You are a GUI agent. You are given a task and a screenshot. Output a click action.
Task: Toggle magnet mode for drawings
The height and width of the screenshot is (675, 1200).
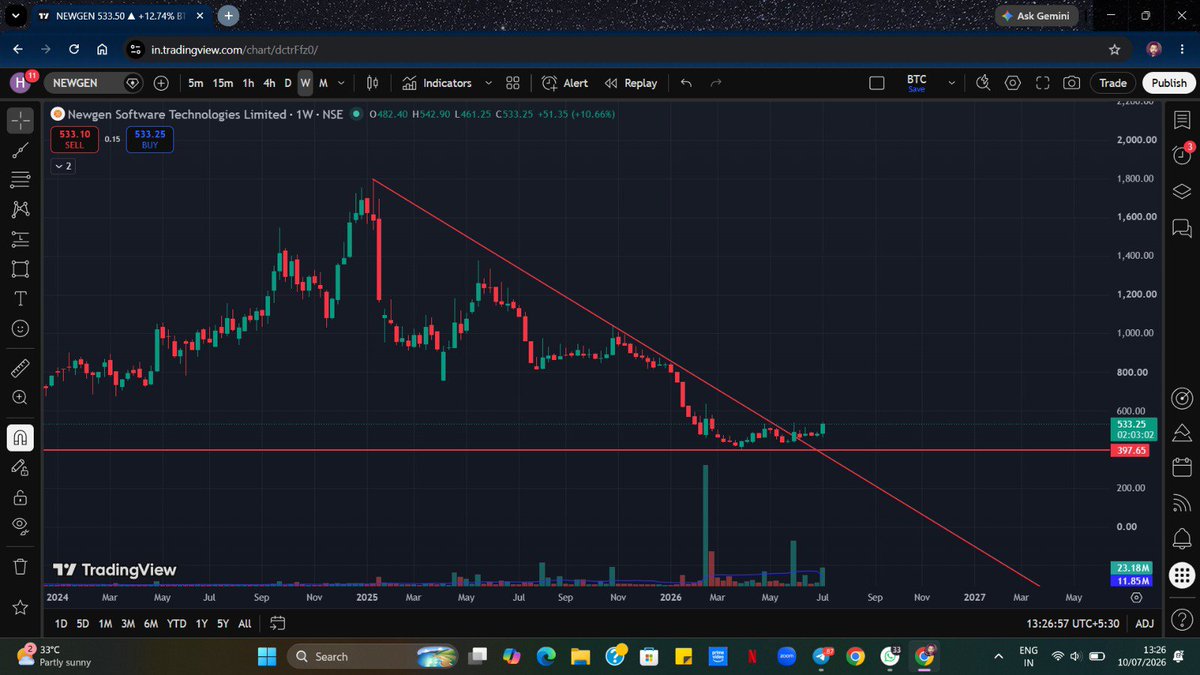(20, 437)
